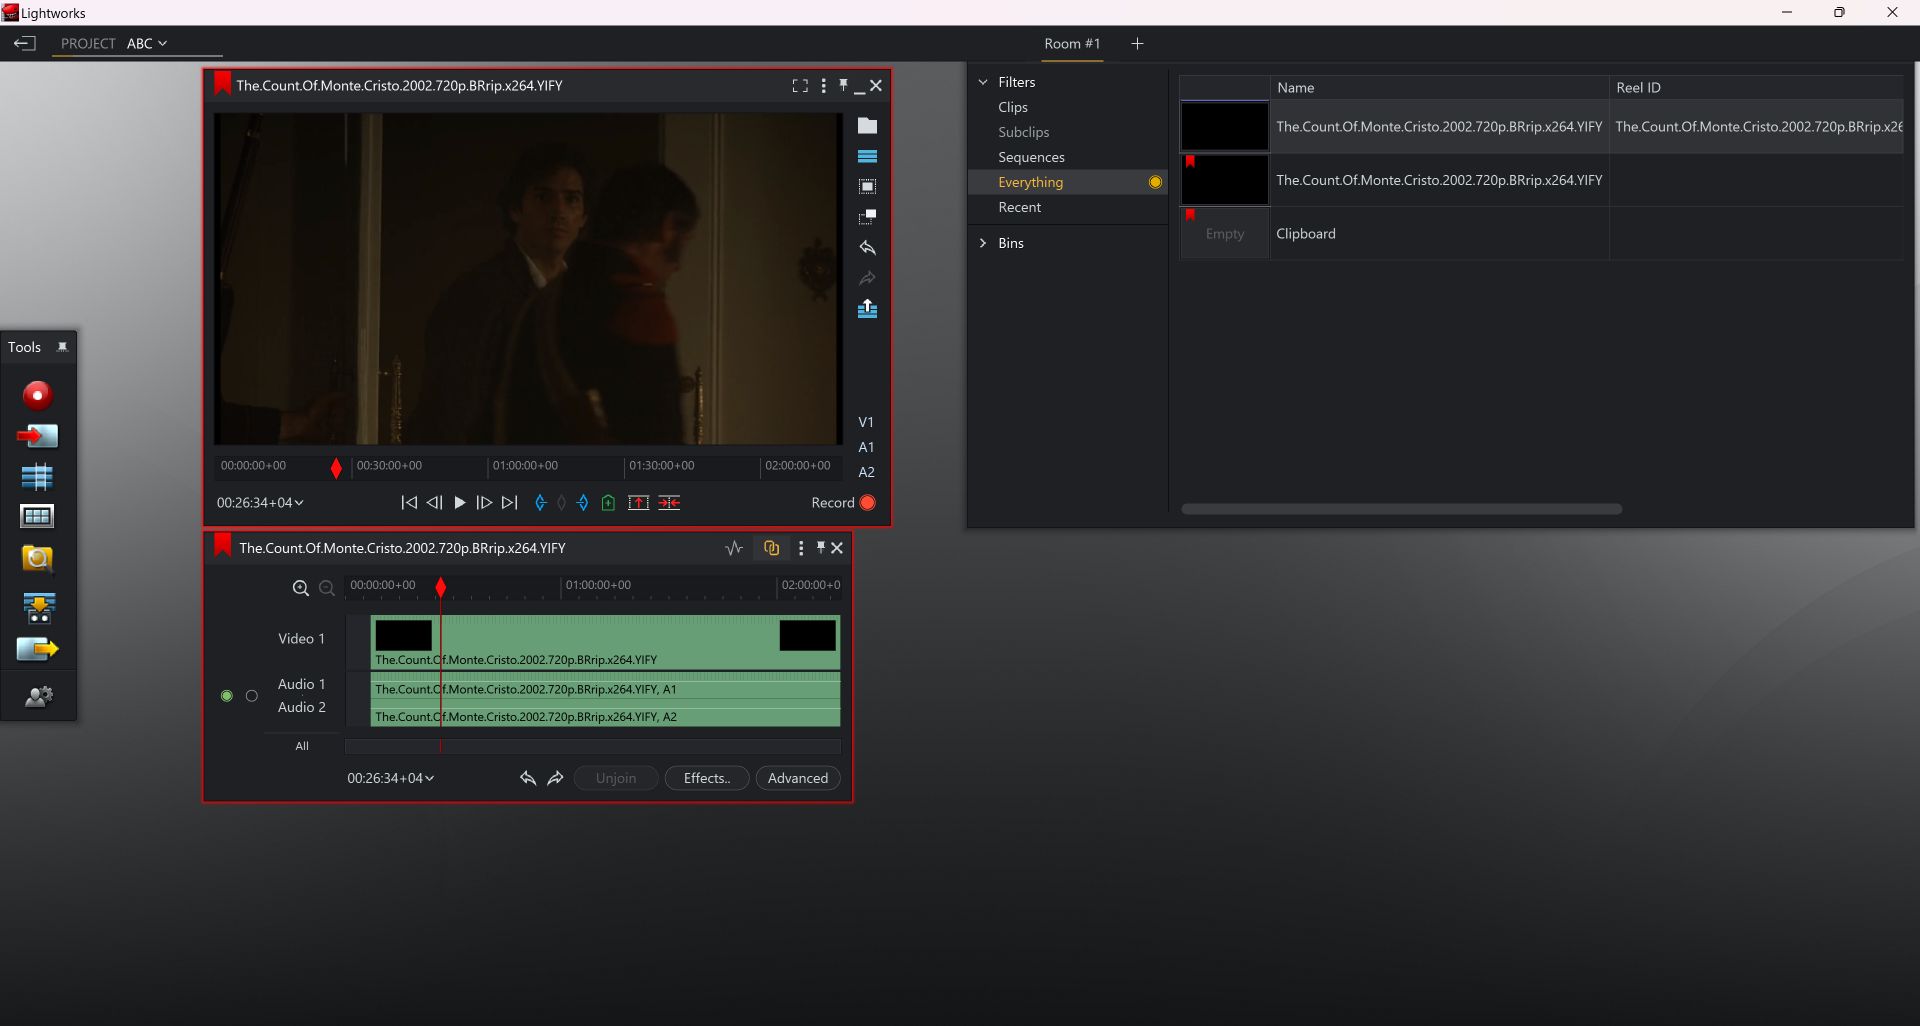Redo using timeline bottom arrow

(556, 778)
